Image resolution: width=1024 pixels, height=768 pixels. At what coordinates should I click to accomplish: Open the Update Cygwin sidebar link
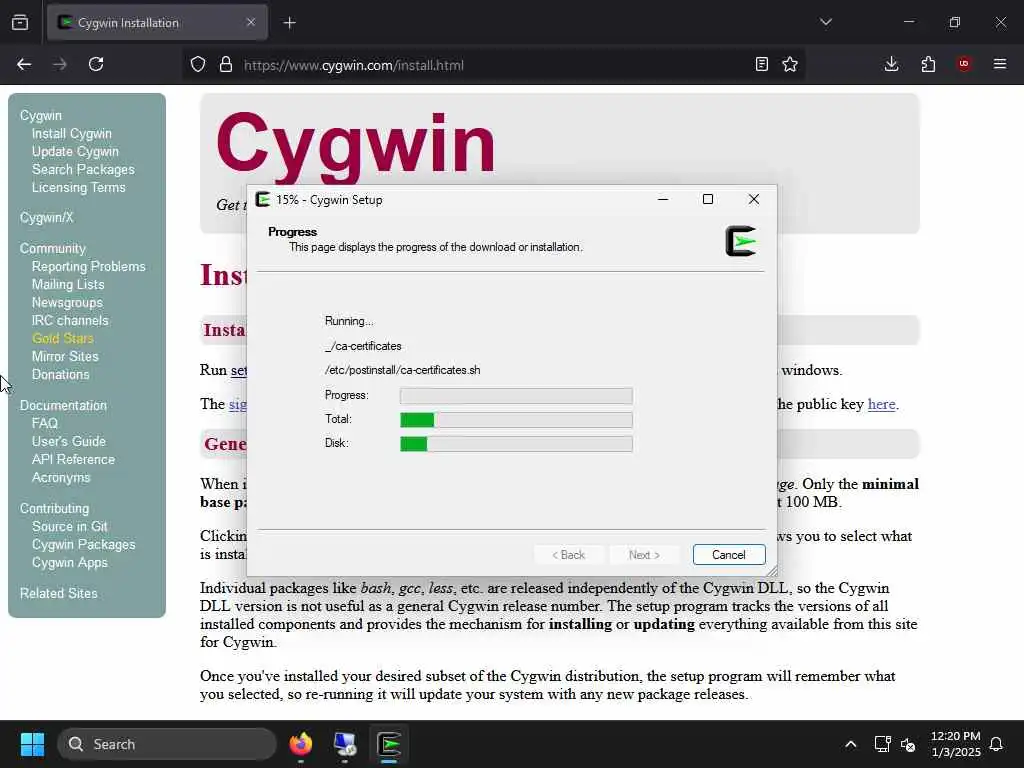75,152
